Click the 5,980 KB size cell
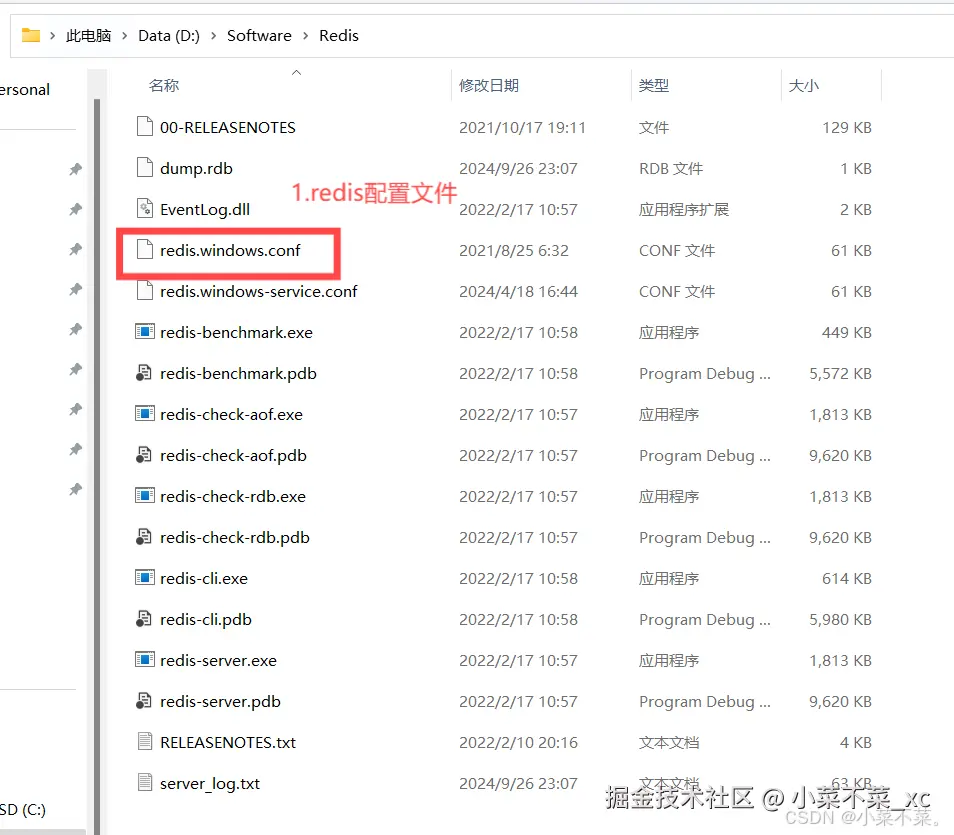 click(x=840, y=620)
